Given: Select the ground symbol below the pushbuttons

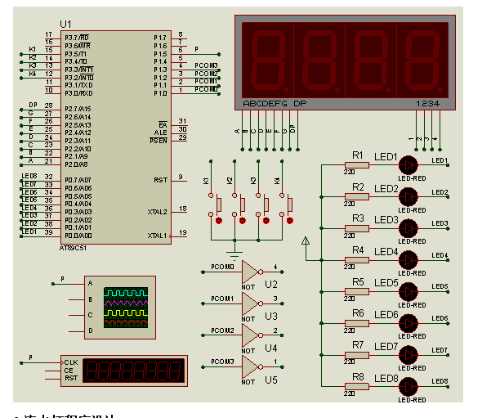Looking at the screenshot, I should point(235,254).
